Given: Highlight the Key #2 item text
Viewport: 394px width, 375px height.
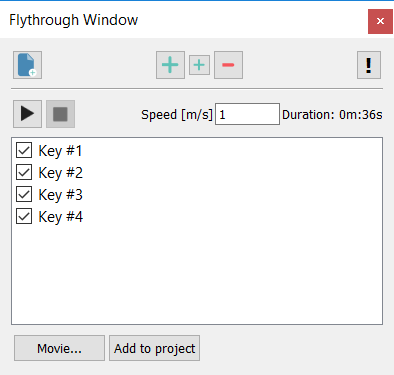Looking at the screenshot, I should (x=60, y=173).
